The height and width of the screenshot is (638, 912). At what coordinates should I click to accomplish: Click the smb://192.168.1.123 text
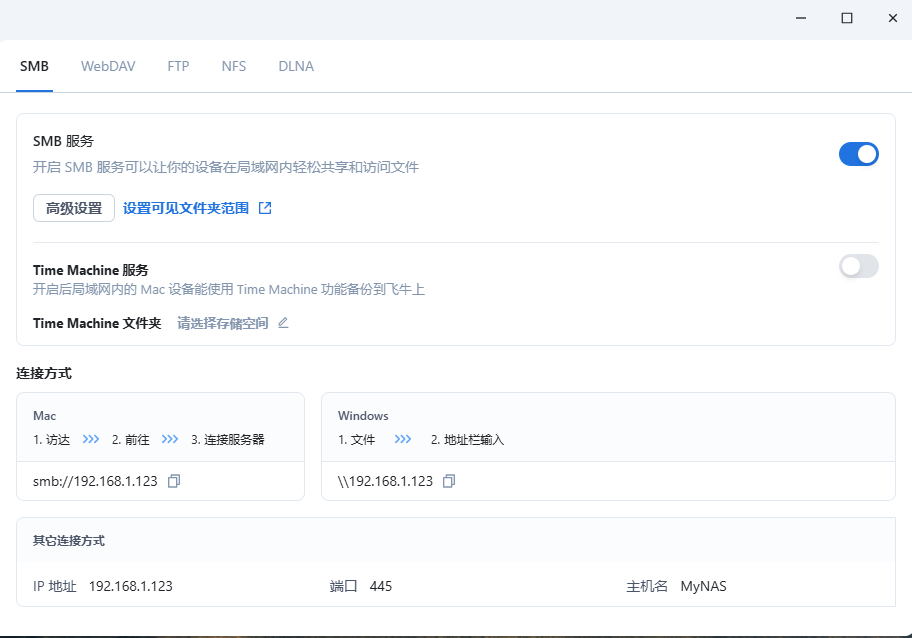[95, 482]
